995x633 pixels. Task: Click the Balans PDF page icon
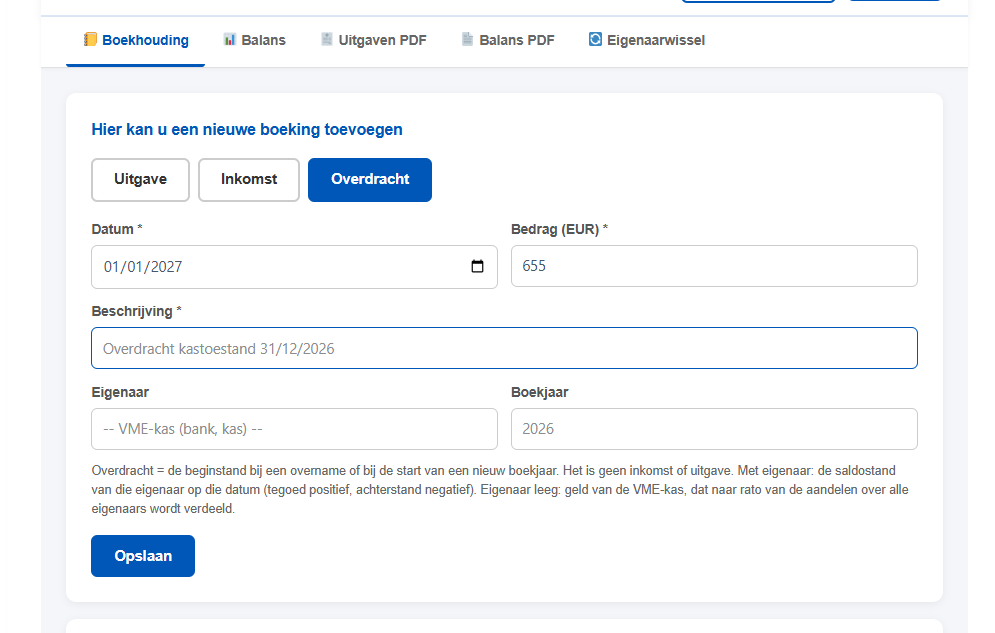[x=468, y=39]
